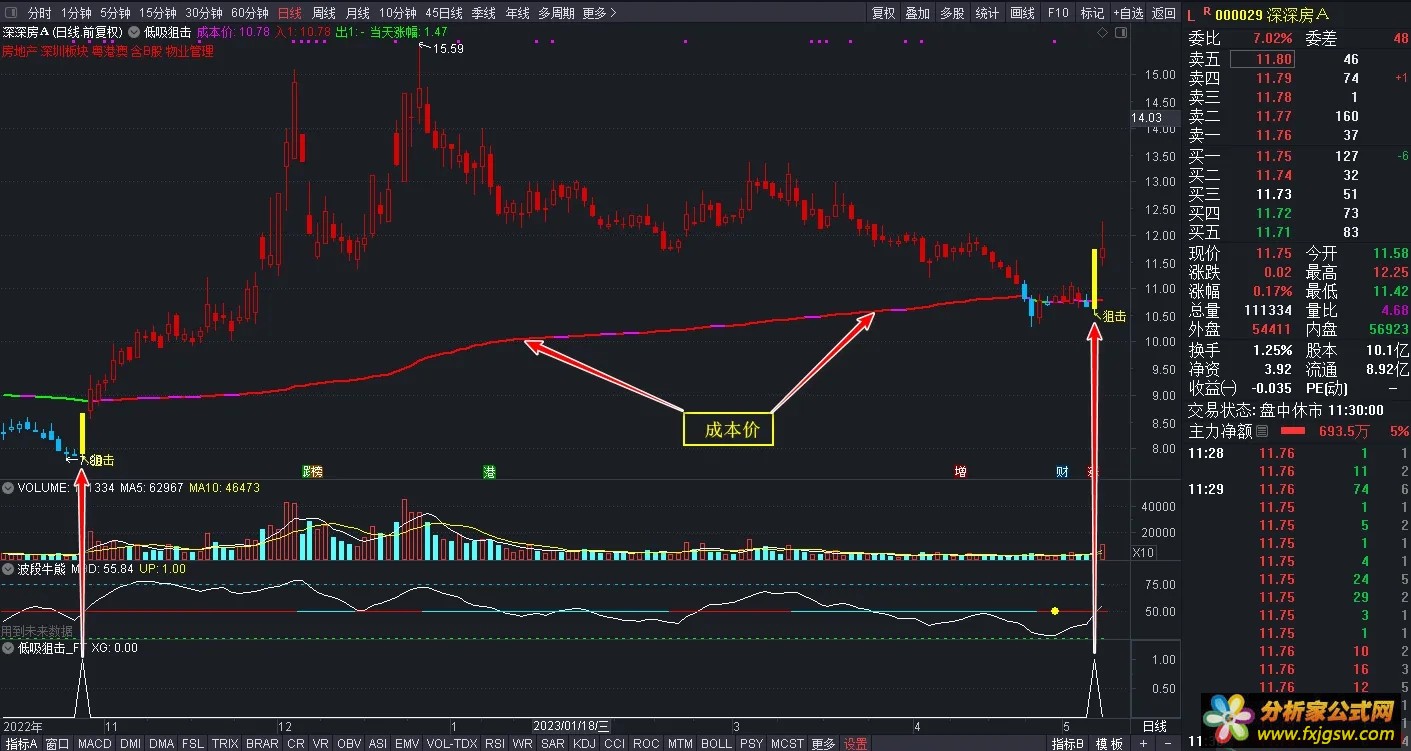Open the red 设置 settings in the bottom bar

pyautogui.click(x=855, y=743)
